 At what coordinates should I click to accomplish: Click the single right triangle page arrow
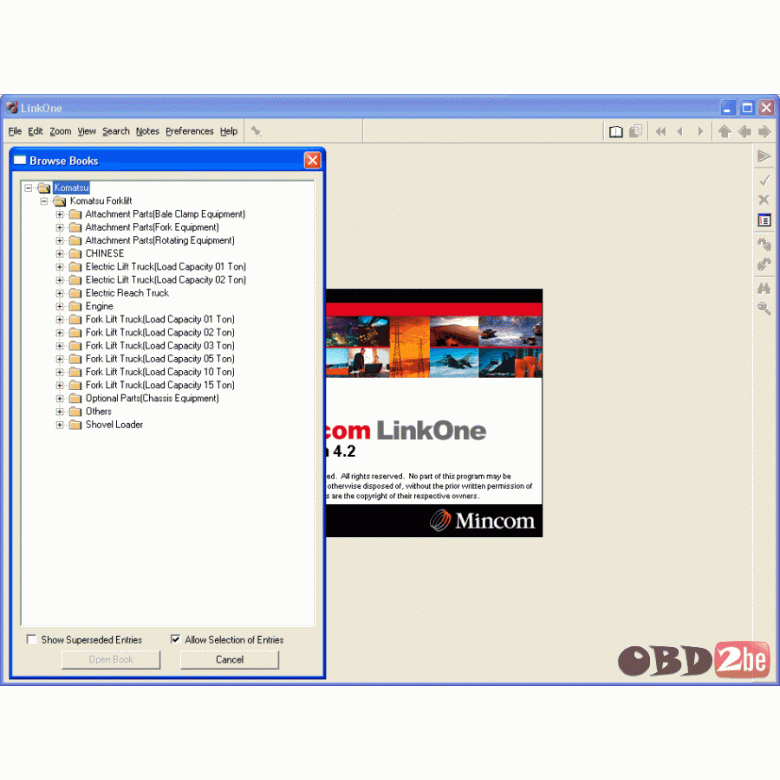(700, 132)
